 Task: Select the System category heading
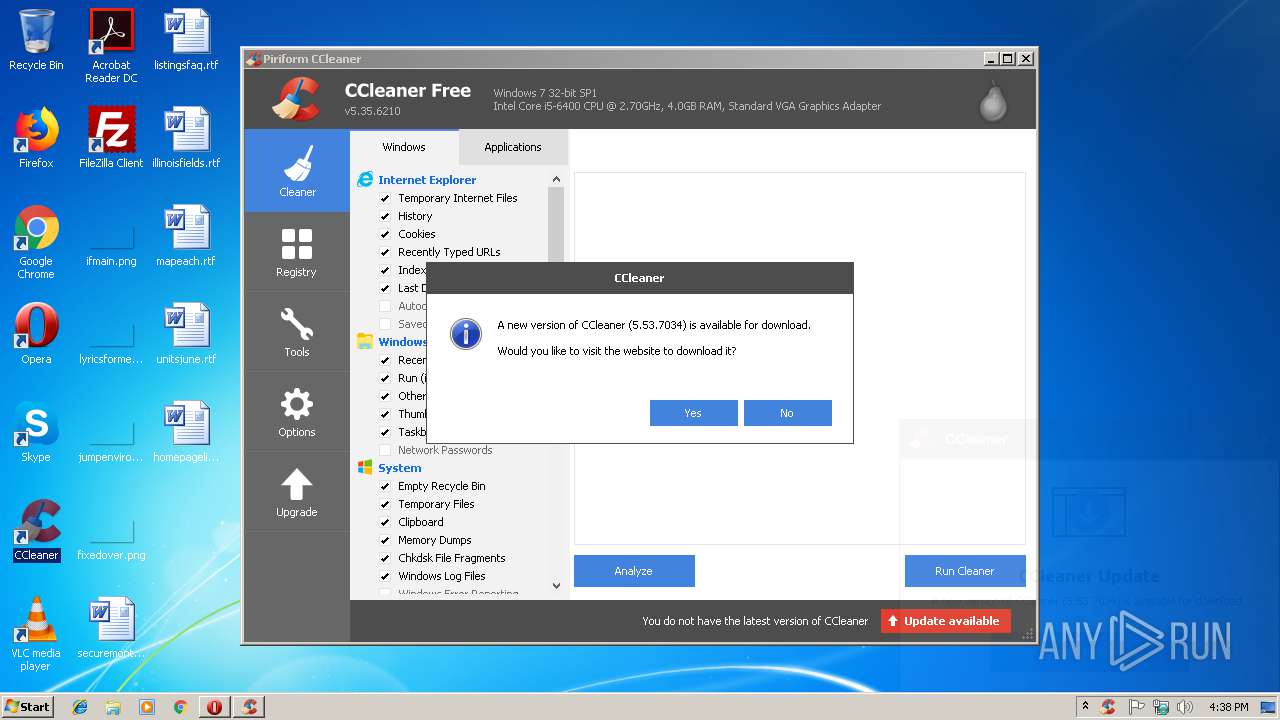point(399,468)
